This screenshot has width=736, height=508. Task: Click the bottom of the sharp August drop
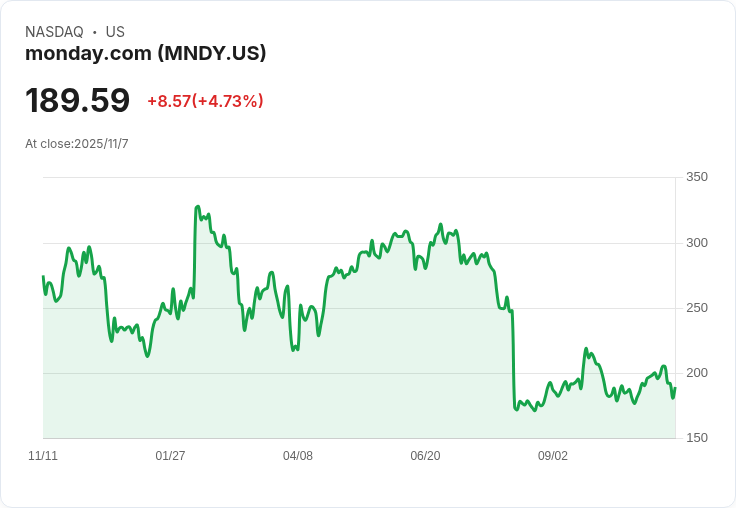pos(516,409)
